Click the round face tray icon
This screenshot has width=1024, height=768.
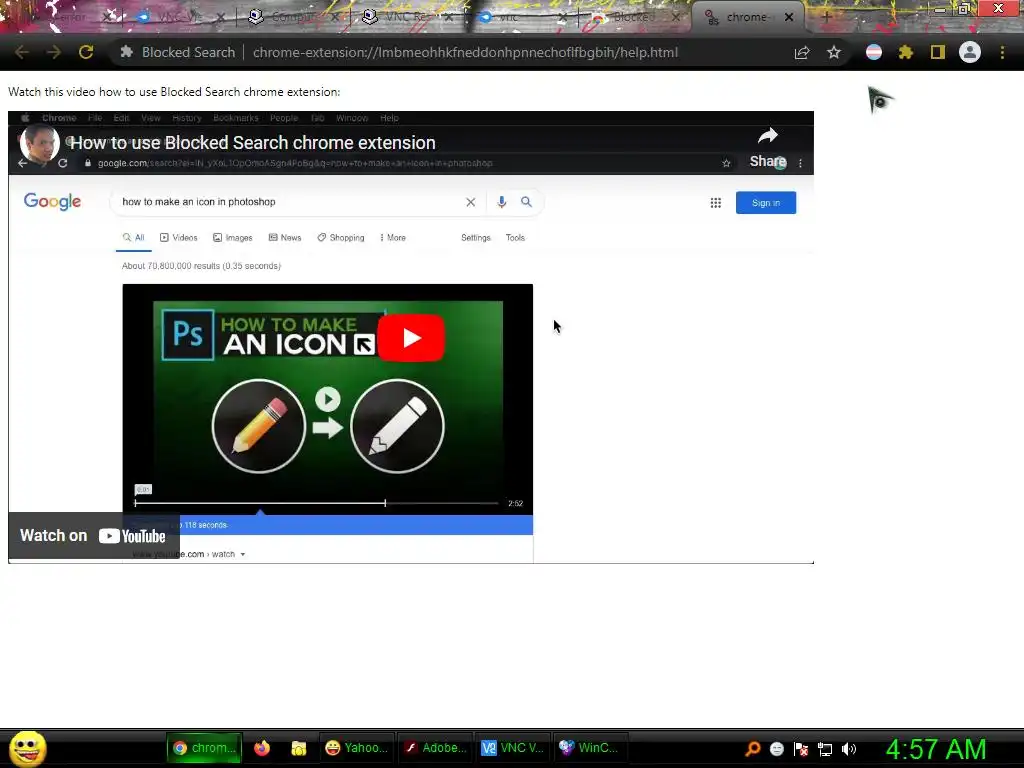tap(776, 749)
